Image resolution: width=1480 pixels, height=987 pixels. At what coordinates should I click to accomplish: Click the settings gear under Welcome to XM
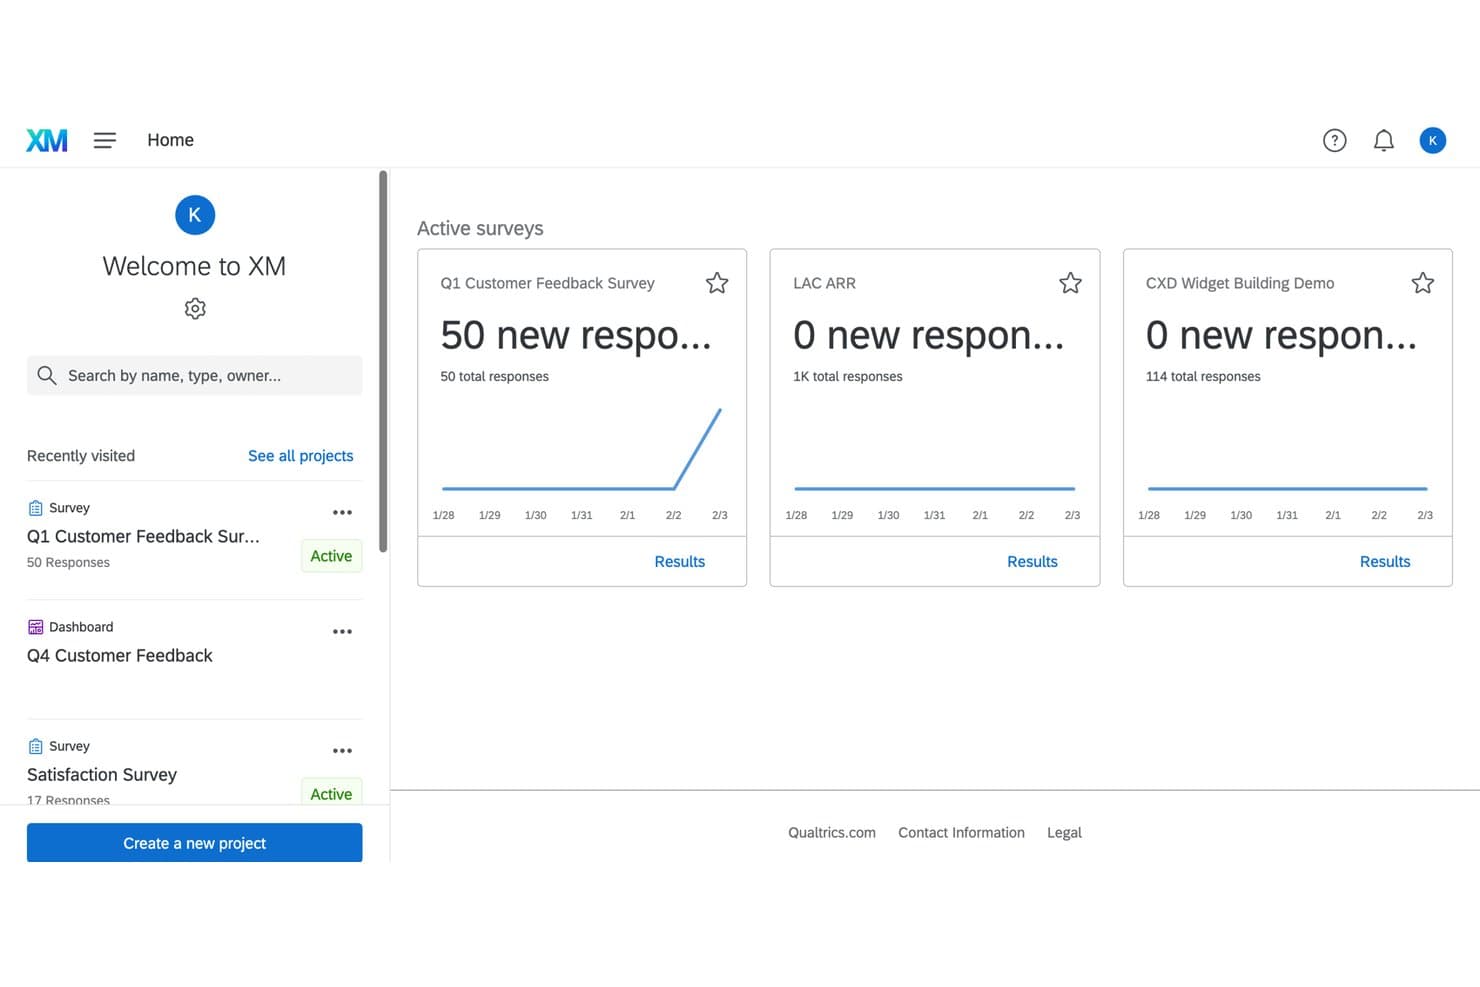[195, 308]
